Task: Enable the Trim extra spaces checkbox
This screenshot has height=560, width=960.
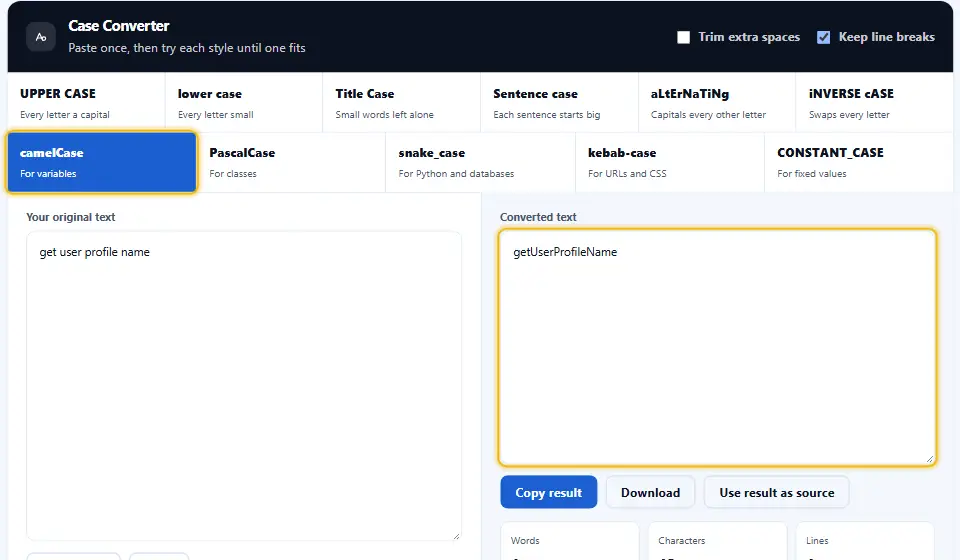Action: click(683, 37)
